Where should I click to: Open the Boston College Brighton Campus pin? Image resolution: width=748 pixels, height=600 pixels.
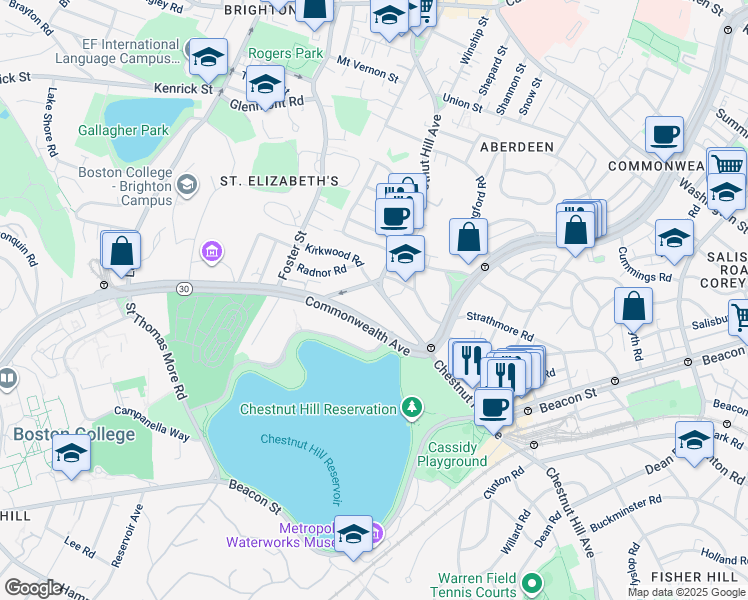coord(187,185)
